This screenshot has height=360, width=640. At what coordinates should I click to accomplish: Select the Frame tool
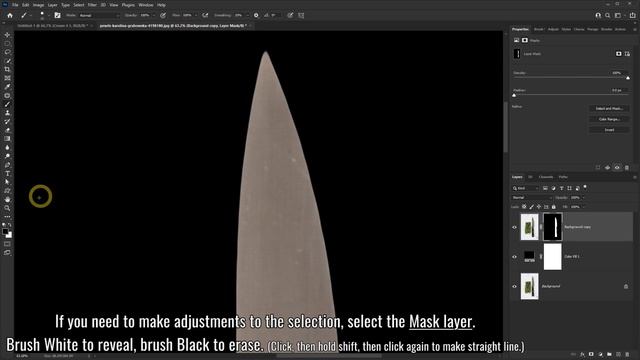[7, 78]
